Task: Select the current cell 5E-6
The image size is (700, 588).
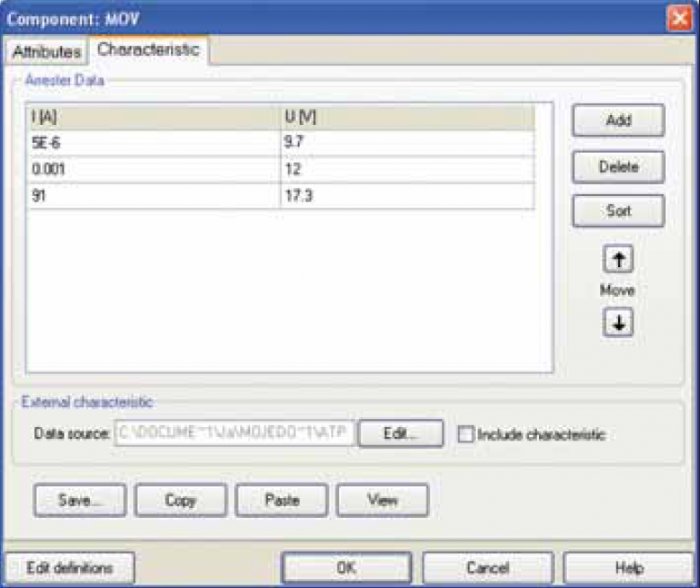Action: pos(154,143)
